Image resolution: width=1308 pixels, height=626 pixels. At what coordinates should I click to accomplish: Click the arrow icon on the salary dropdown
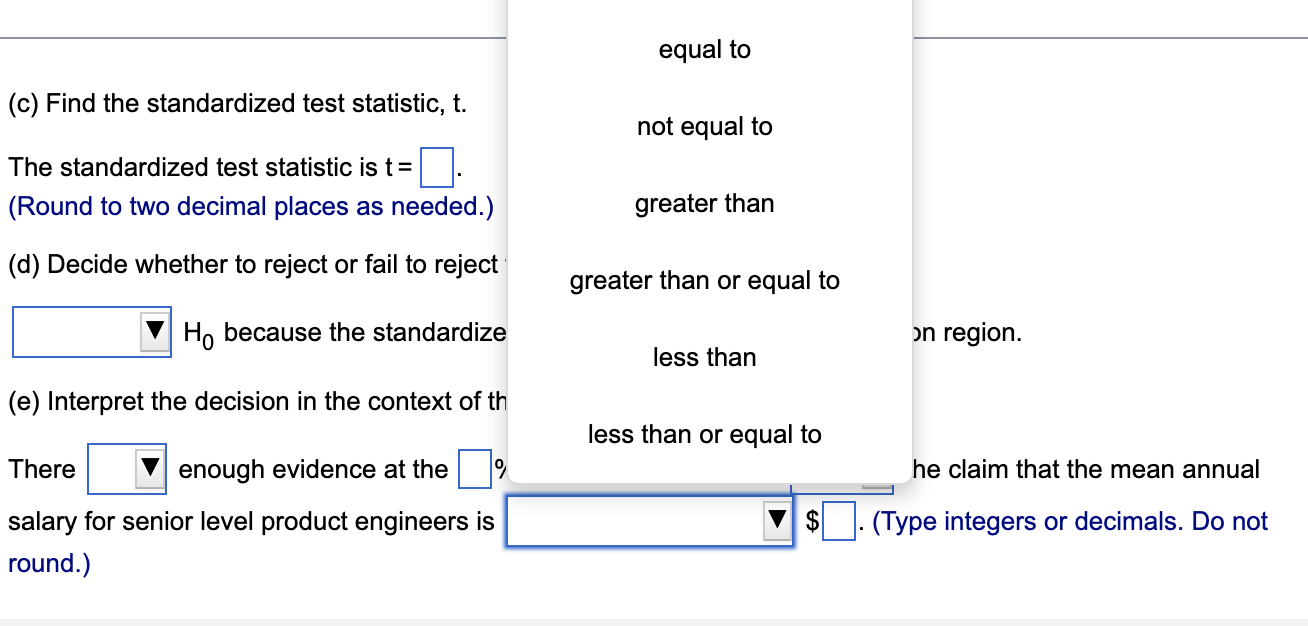776,521
